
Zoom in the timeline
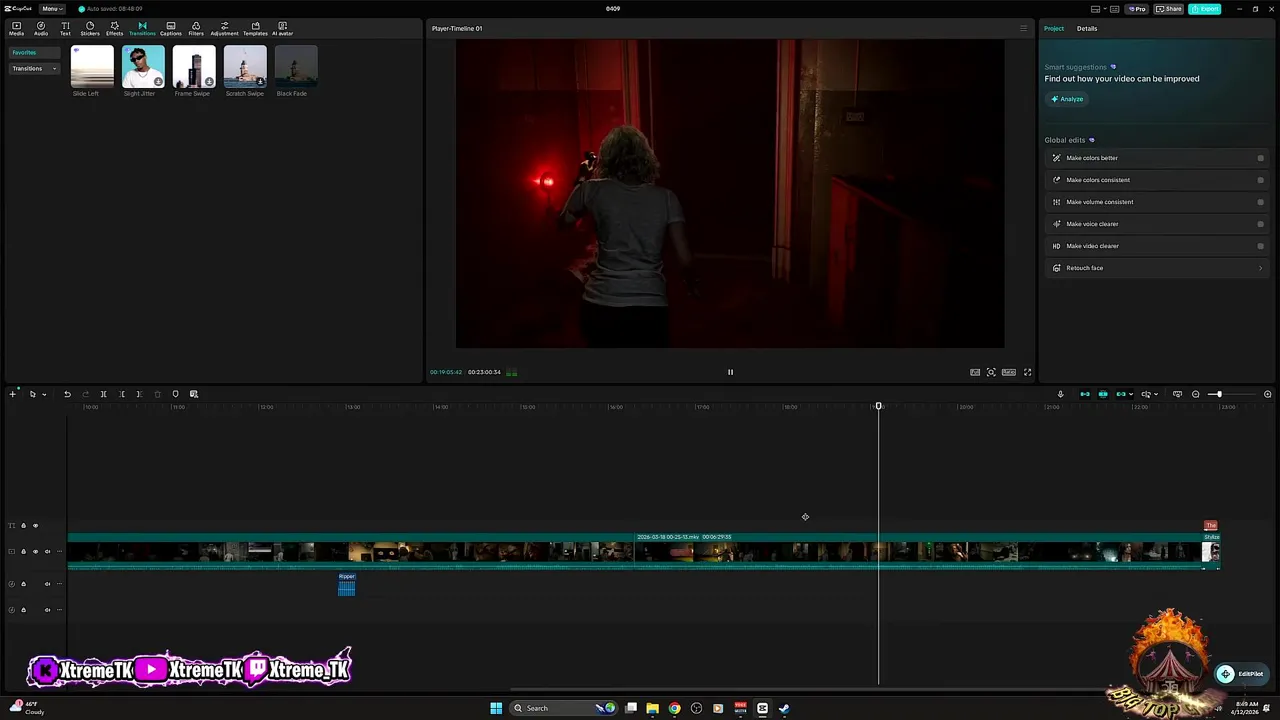click(x=1267, y=394)
